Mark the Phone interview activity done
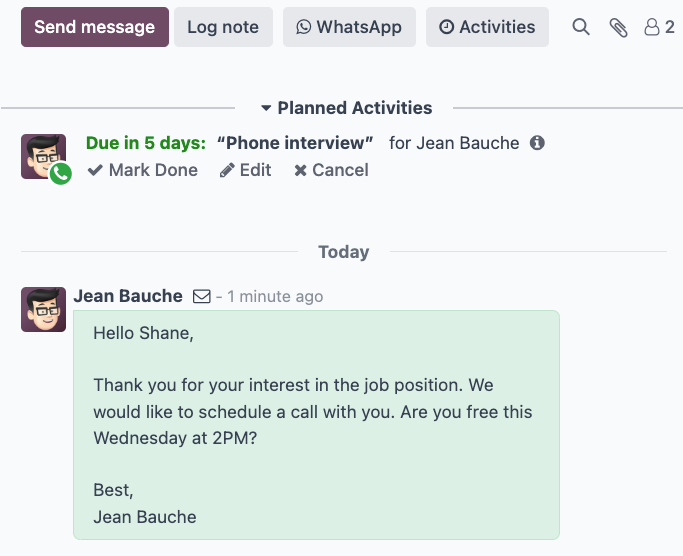This screenshot has height=556, width=683. (142, 170)
